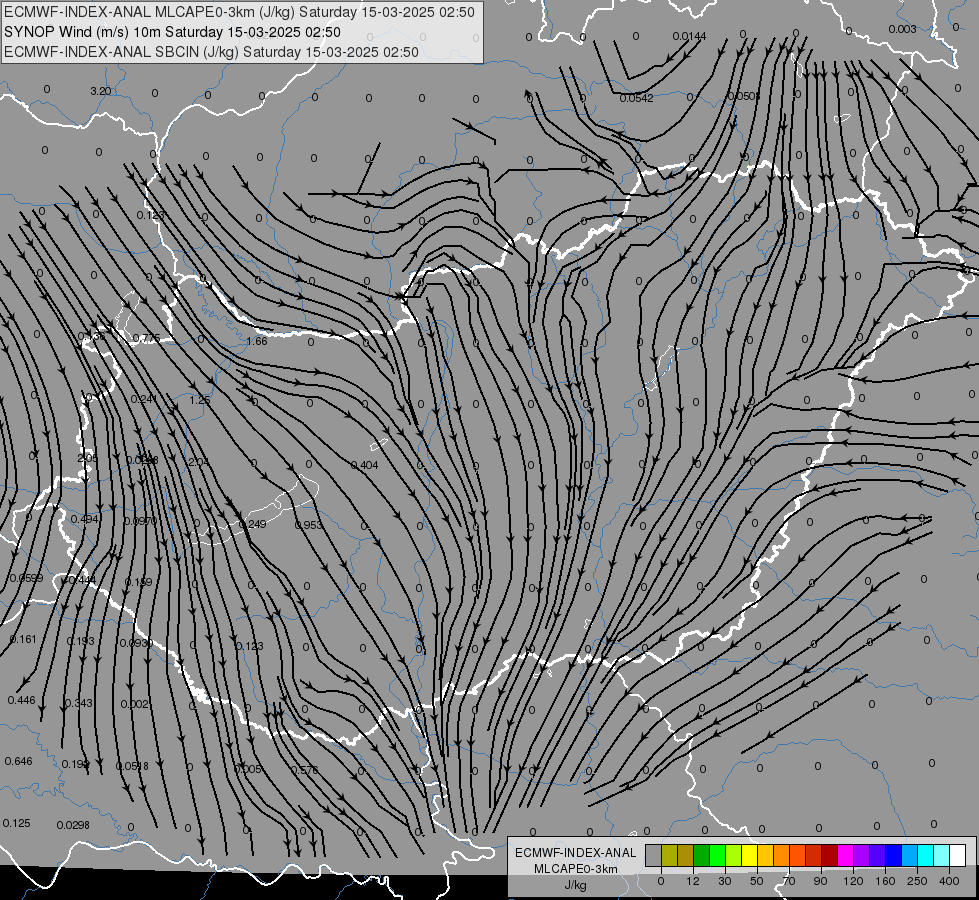
Task: Select the map value '0.241'
Action: [x=144, y=399]
